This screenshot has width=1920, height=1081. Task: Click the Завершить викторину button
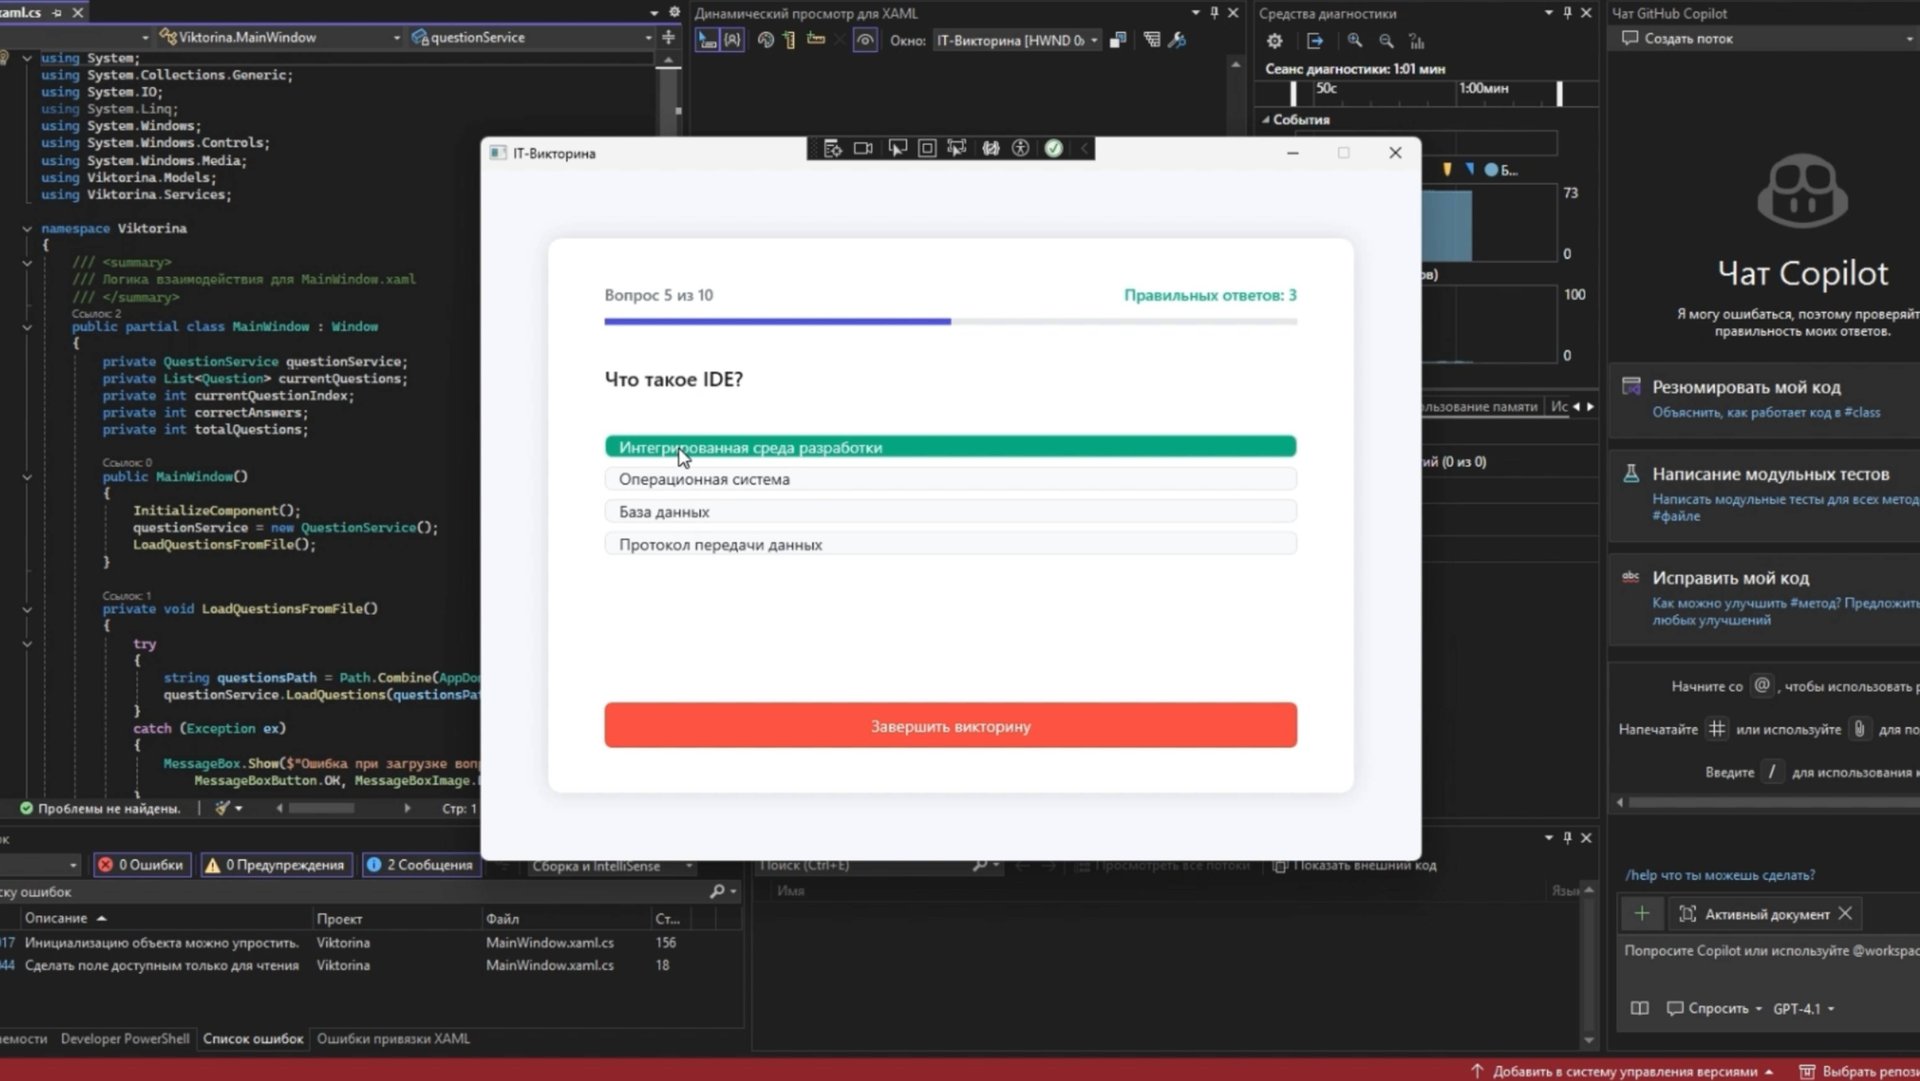point(950,726)
